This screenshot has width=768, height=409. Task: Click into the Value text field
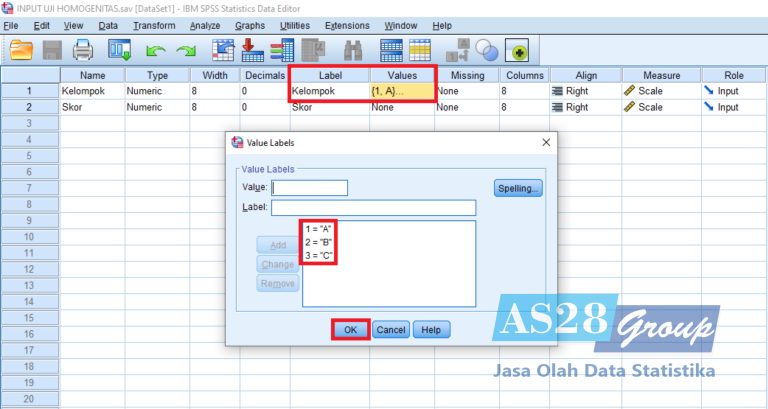coord(310,188)
